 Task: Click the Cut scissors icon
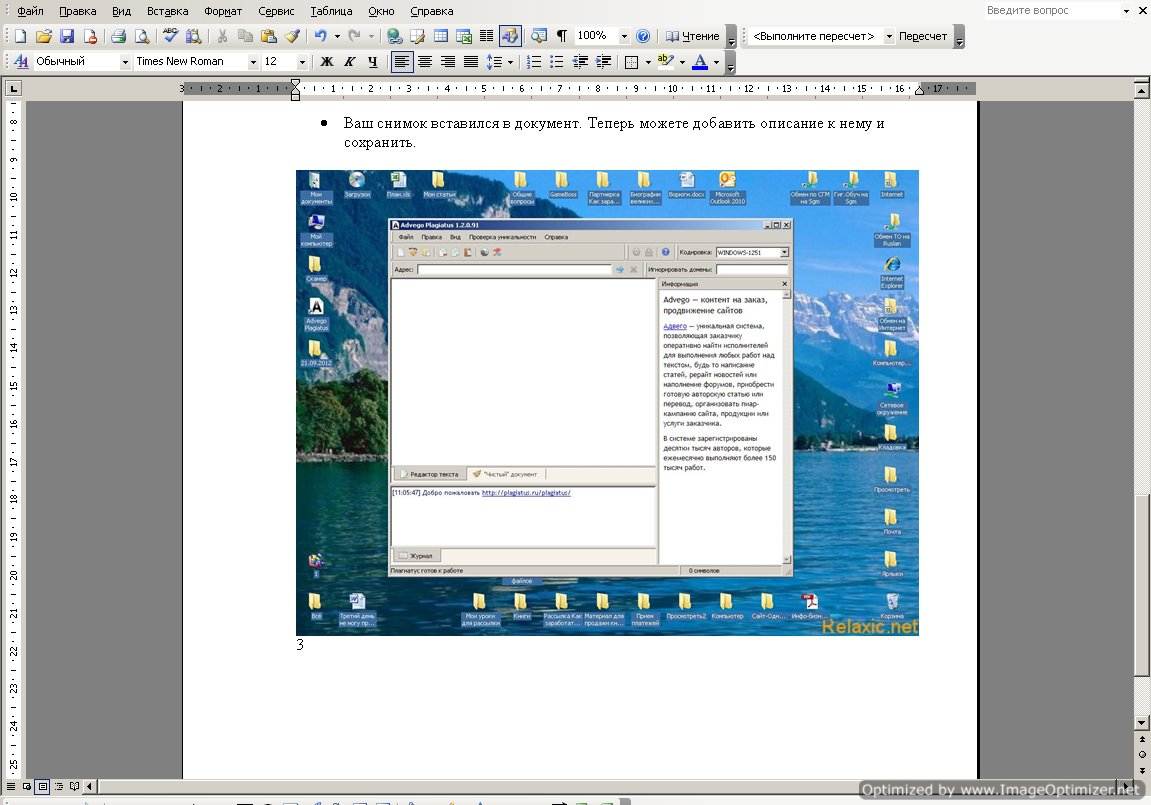222,36
